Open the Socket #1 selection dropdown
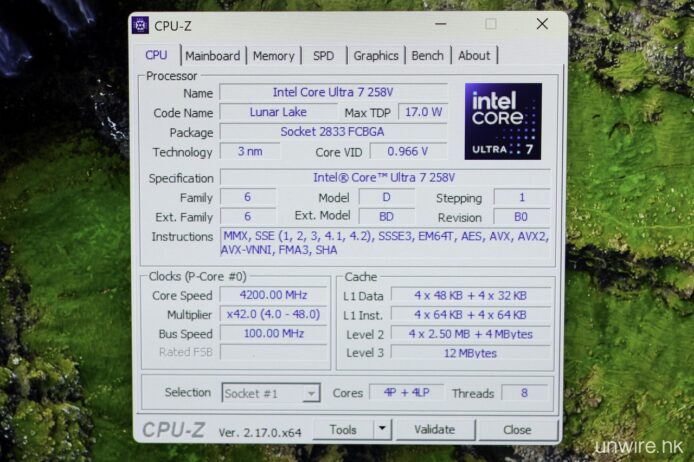Screen dimensions: 694x462 (271, 393)
